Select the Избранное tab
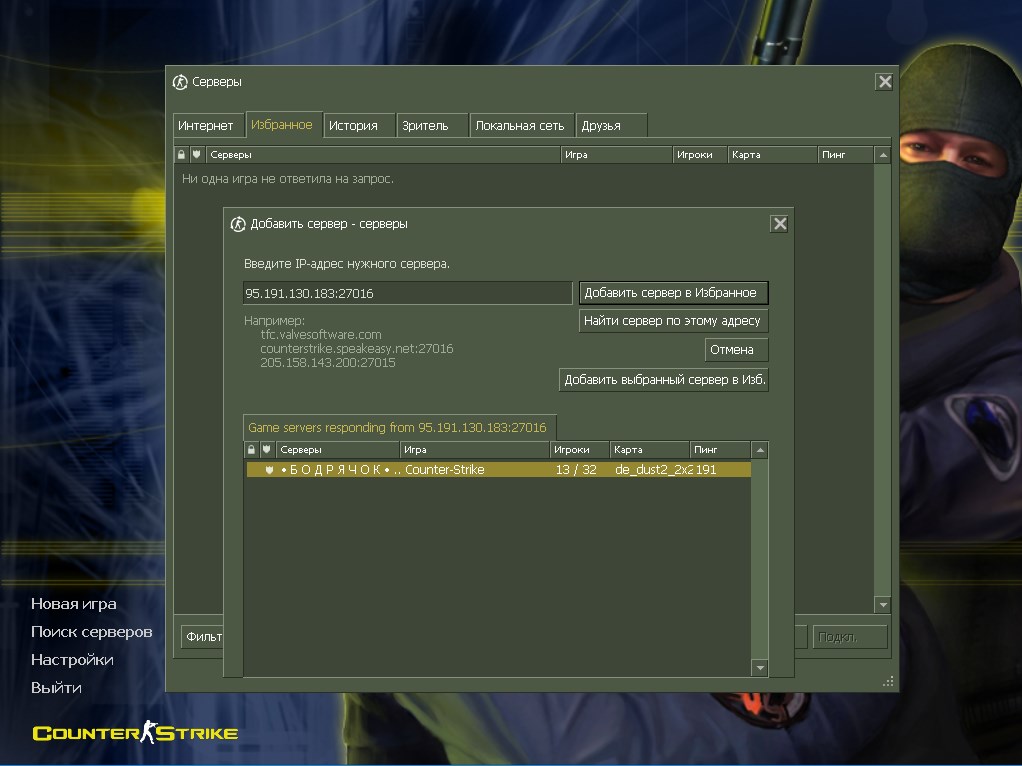Screen dimensions: 1022x766 pos(282,125)
